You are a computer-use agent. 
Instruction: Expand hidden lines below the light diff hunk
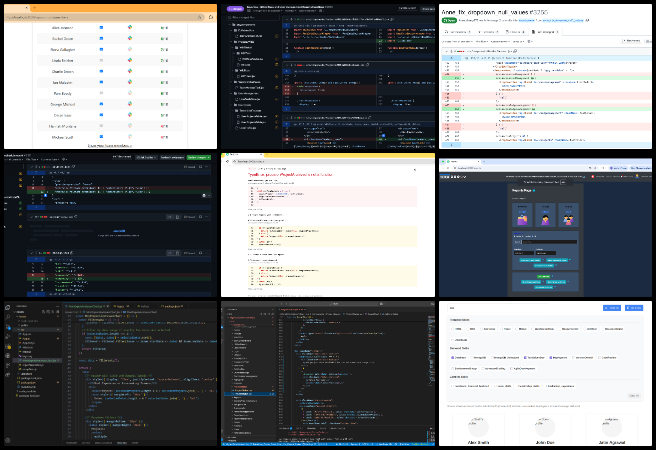451,145
